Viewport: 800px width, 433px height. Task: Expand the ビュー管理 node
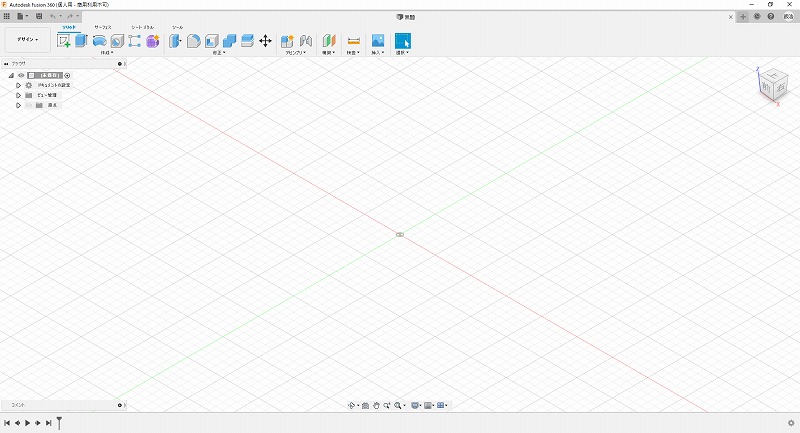click(18, 95)
